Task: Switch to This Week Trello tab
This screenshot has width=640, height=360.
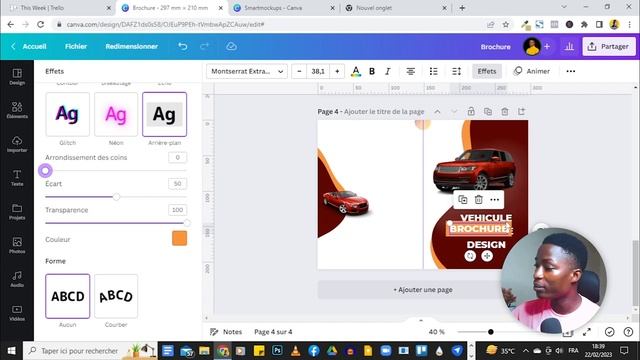Action: point(60,8)
